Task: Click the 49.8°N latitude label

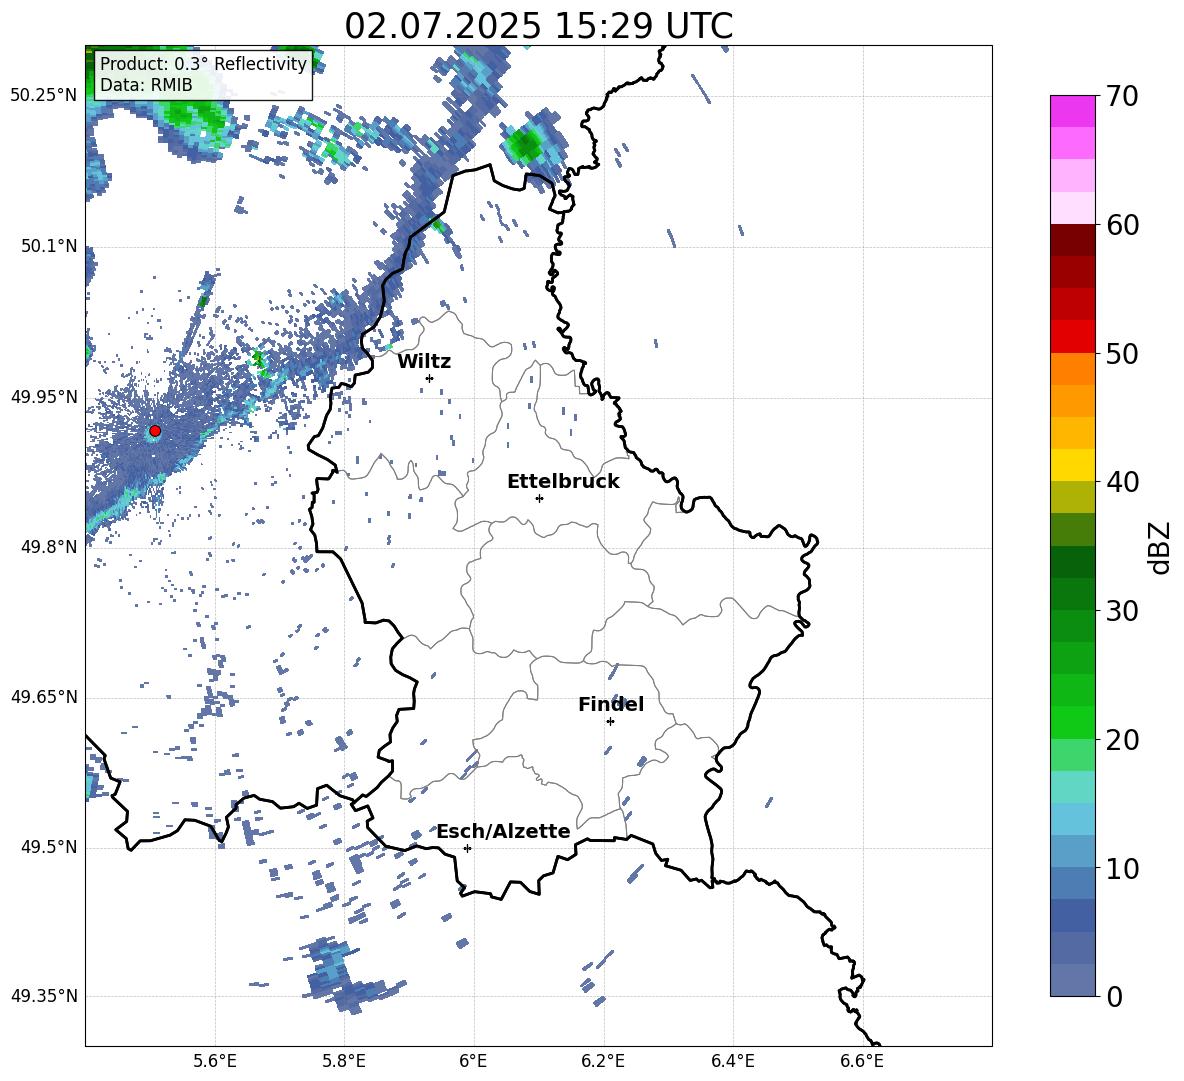Action: click(49, 547)
